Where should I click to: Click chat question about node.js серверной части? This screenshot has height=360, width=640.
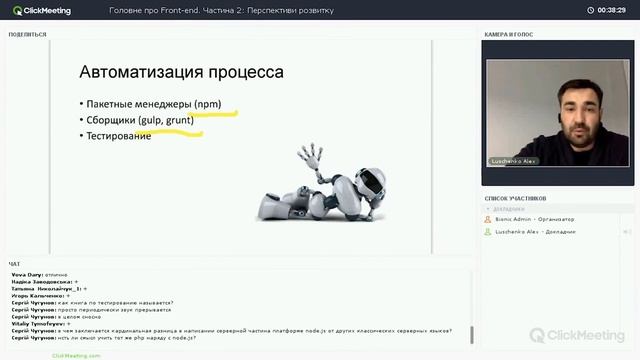click(x=232, y=331)
